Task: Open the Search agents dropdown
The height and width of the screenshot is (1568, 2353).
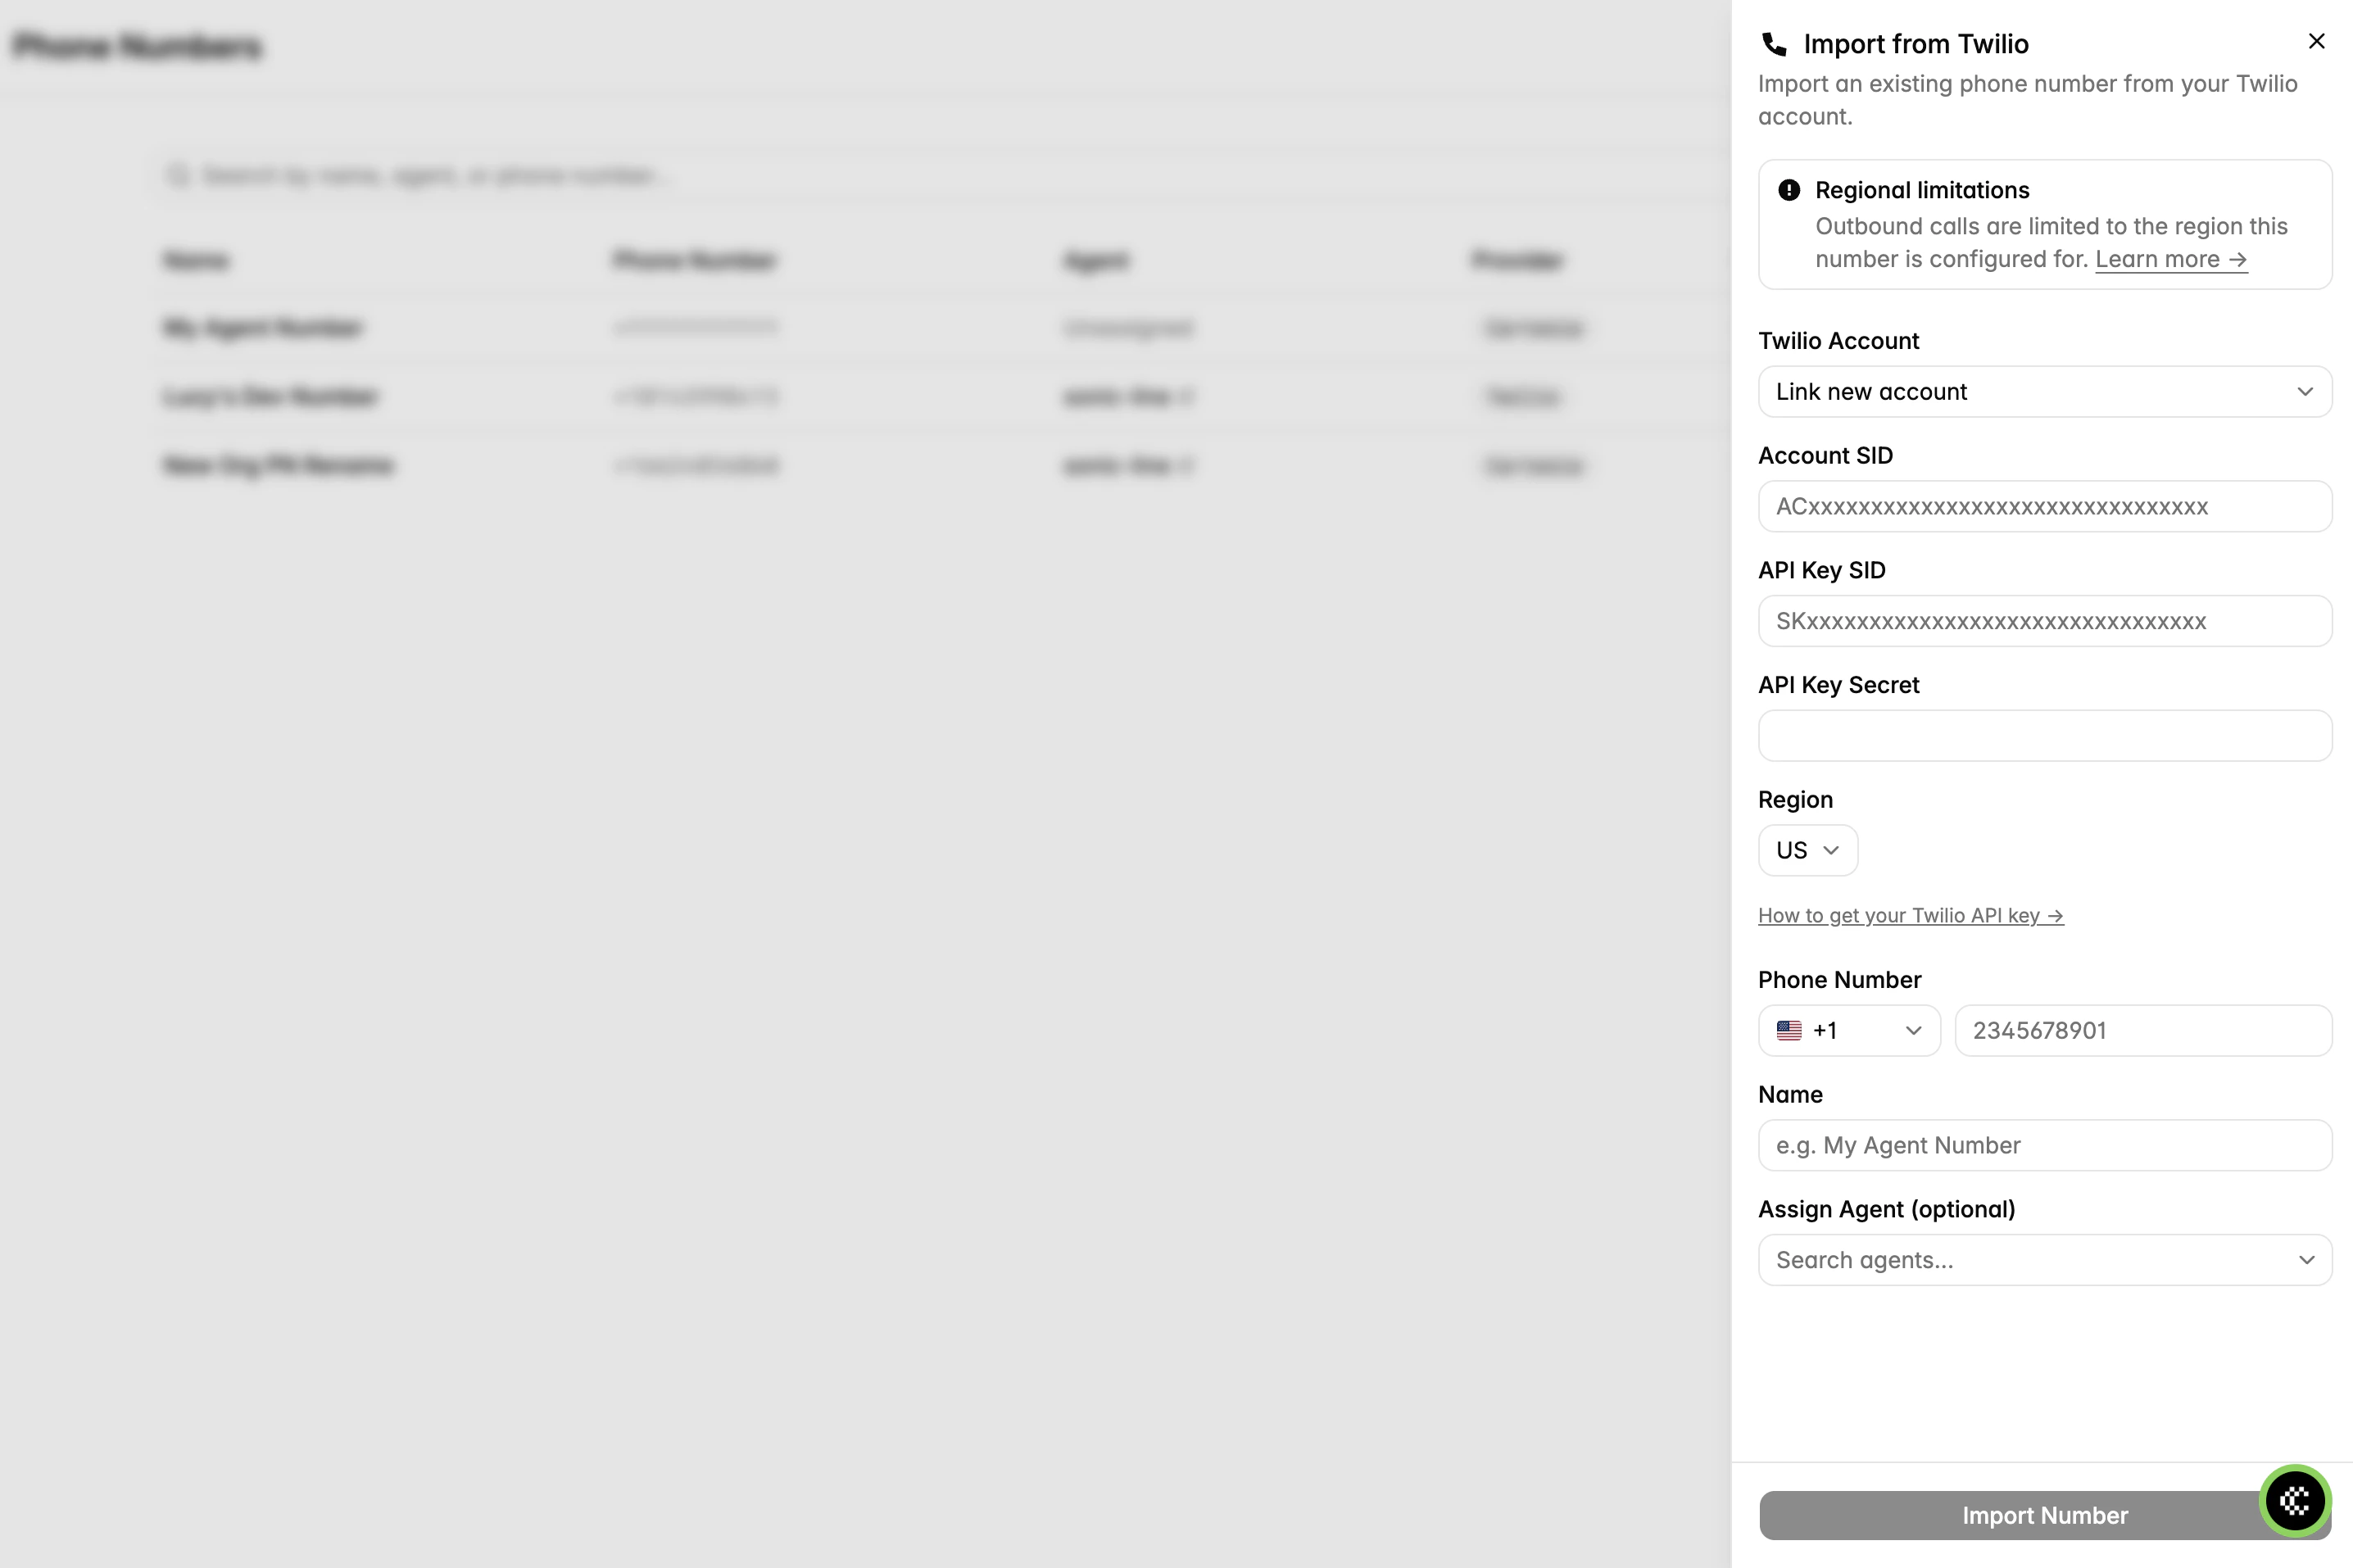Action: pos(2045,1260)
